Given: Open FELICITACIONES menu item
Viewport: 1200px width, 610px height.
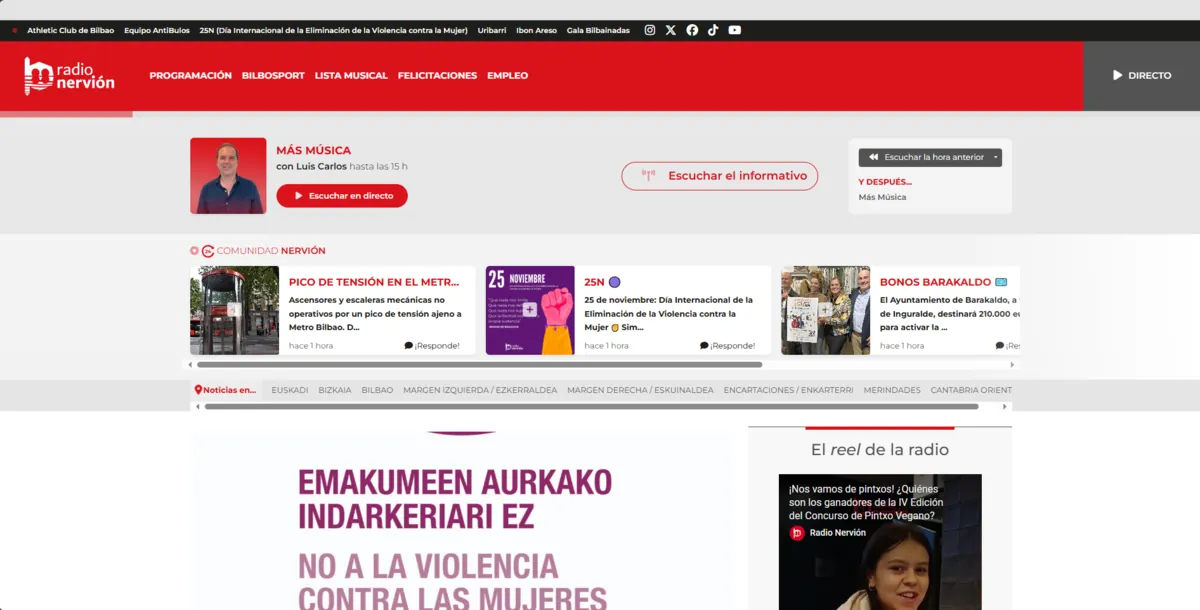Looking at the screenshot, I should [x=437, y=75].
